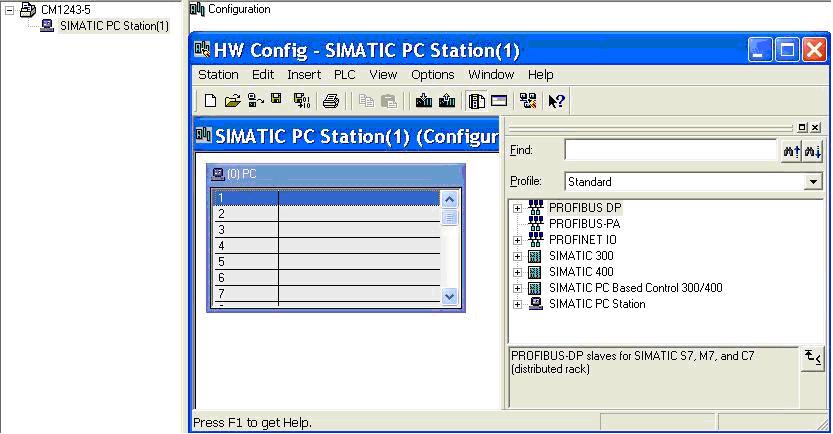The width and height of the screenshot is (833, 434).
Task: Click the Open folder toolbar icon
Action: (x=232, y=100)
